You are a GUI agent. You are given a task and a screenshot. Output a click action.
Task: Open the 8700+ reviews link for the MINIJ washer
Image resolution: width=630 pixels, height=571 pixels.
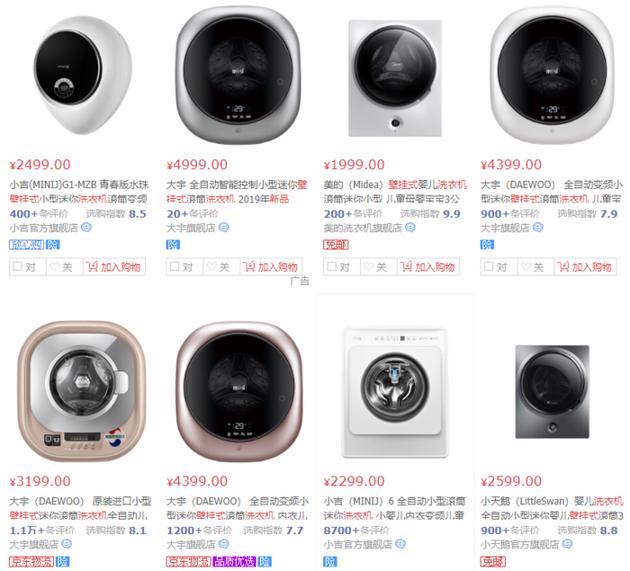point(356,530)
